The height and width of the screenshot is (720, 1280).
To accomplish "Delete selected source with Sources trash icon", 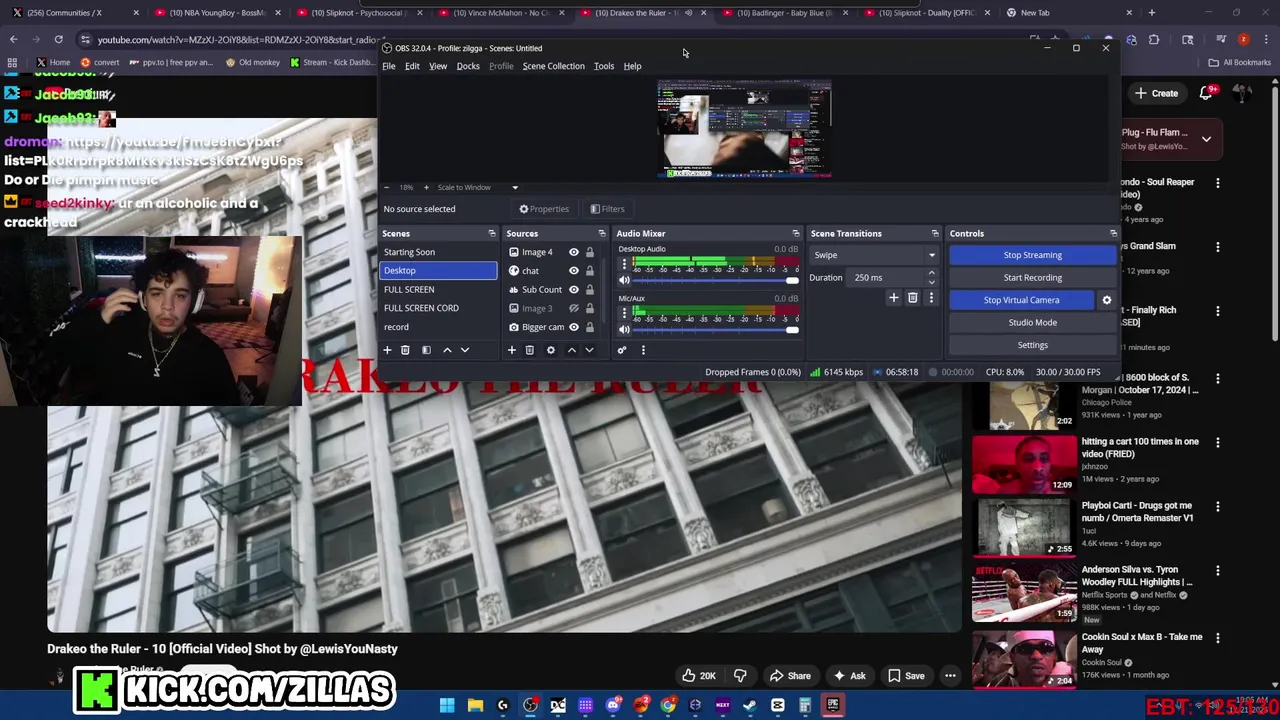I will pos(529,350).
